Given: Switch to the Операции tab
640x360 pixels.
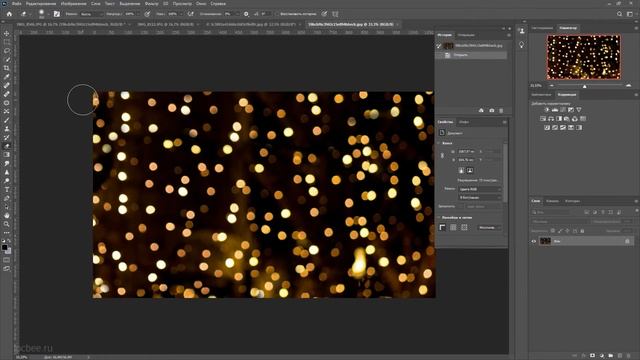Looking at the screenshot, I should (x=466, y=35).
